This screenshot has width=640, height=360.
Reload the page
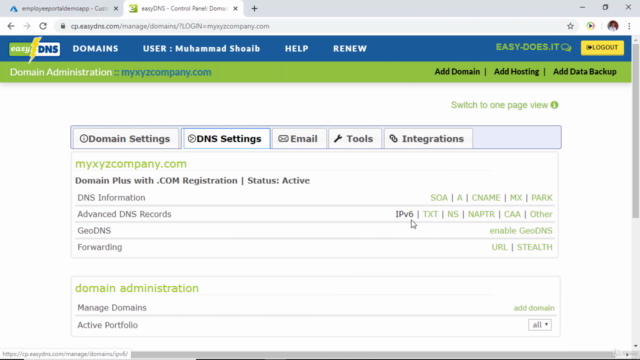43,26
